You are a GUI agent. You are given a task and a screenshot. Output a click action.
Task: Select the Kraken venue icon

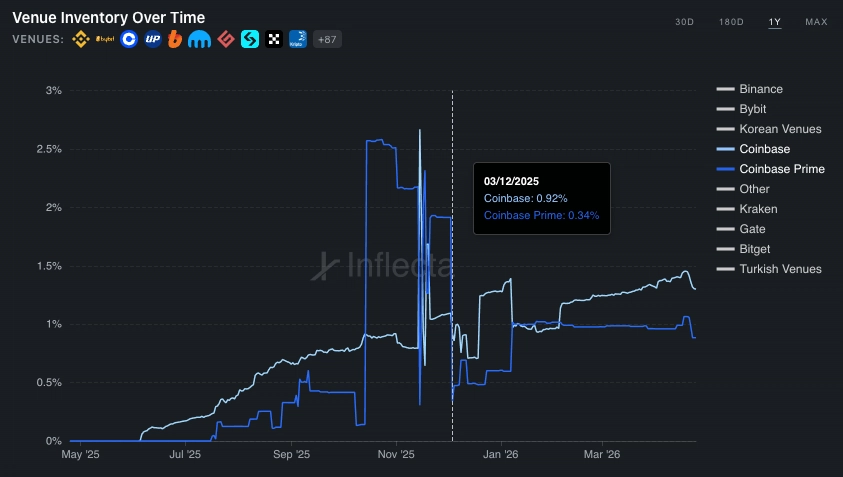[x=201, y=40]
